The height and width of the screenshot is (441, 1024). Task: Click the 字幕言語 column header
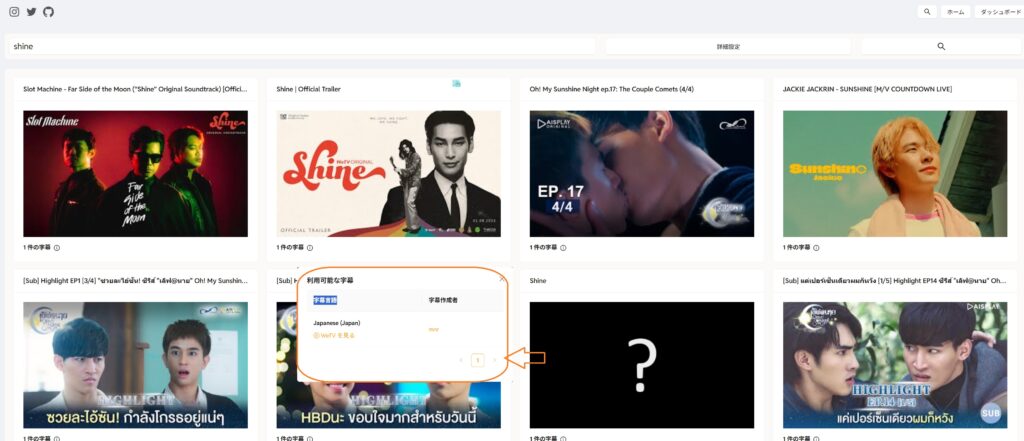pyautogui.click(x=325, y=300)
